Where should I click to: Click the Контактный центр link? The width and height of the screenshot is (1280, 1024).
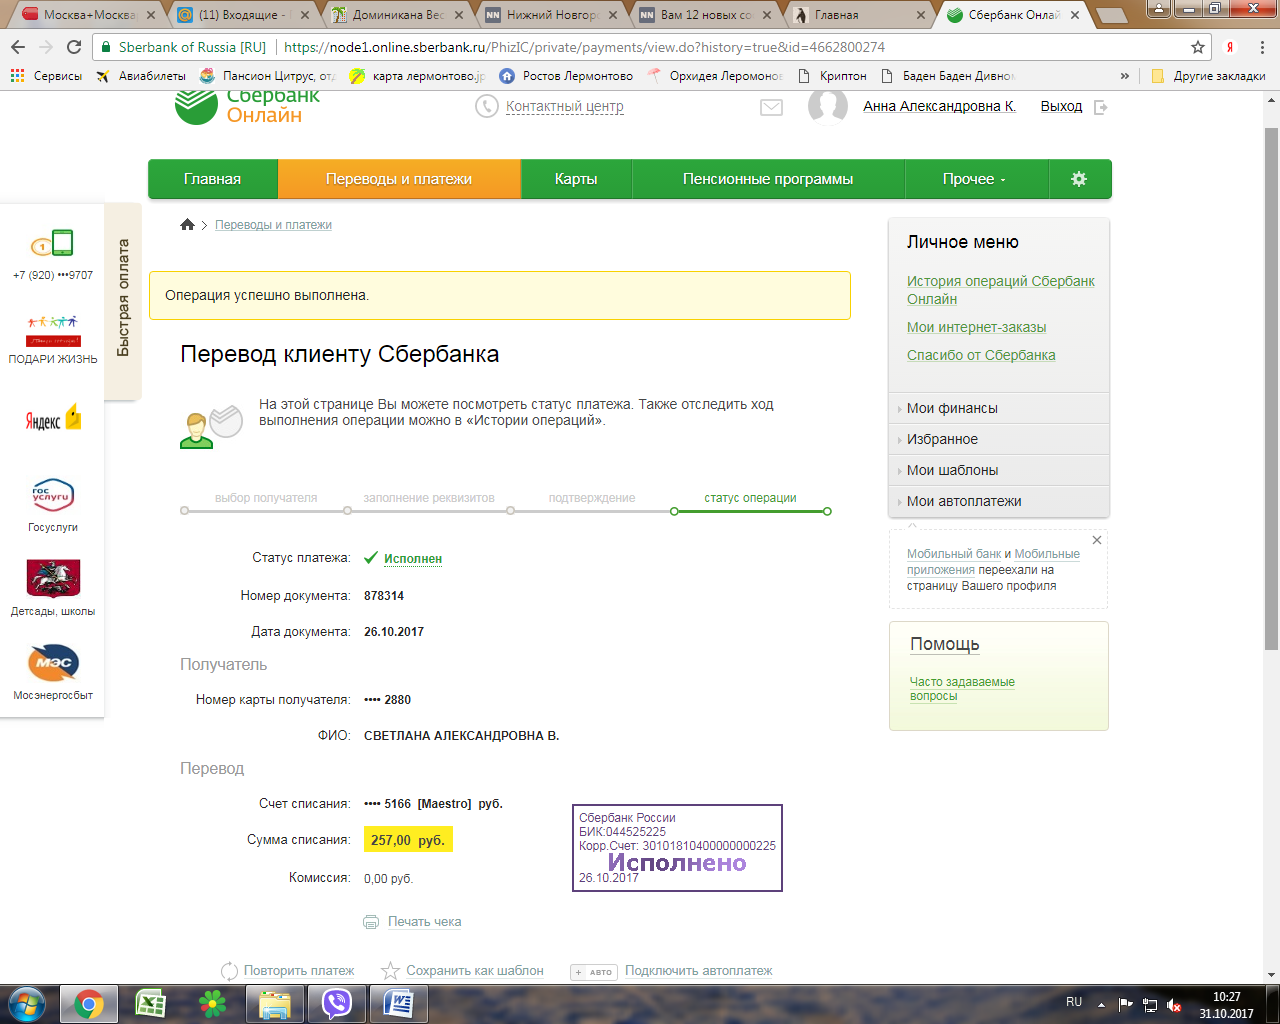point(565,107)
